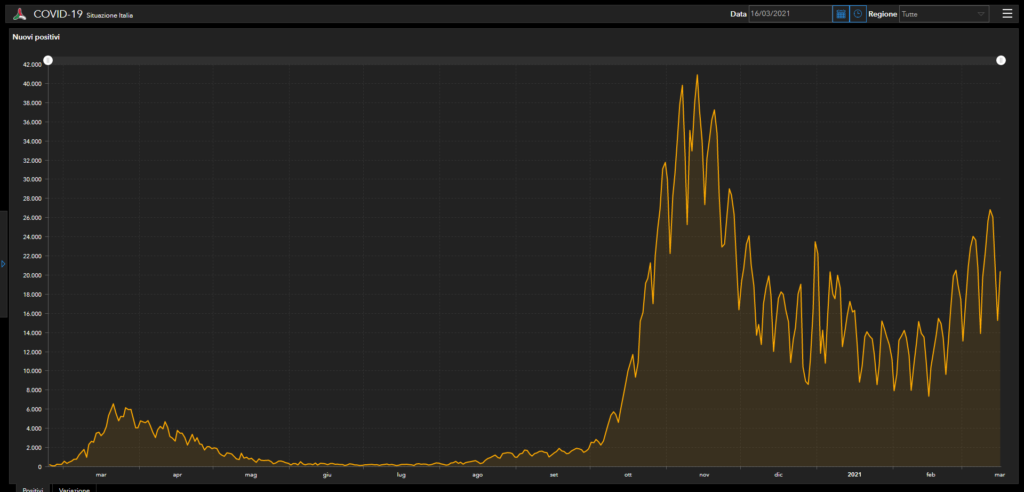
Task: Click the lug x-axis label
Action: coord(401,475)
